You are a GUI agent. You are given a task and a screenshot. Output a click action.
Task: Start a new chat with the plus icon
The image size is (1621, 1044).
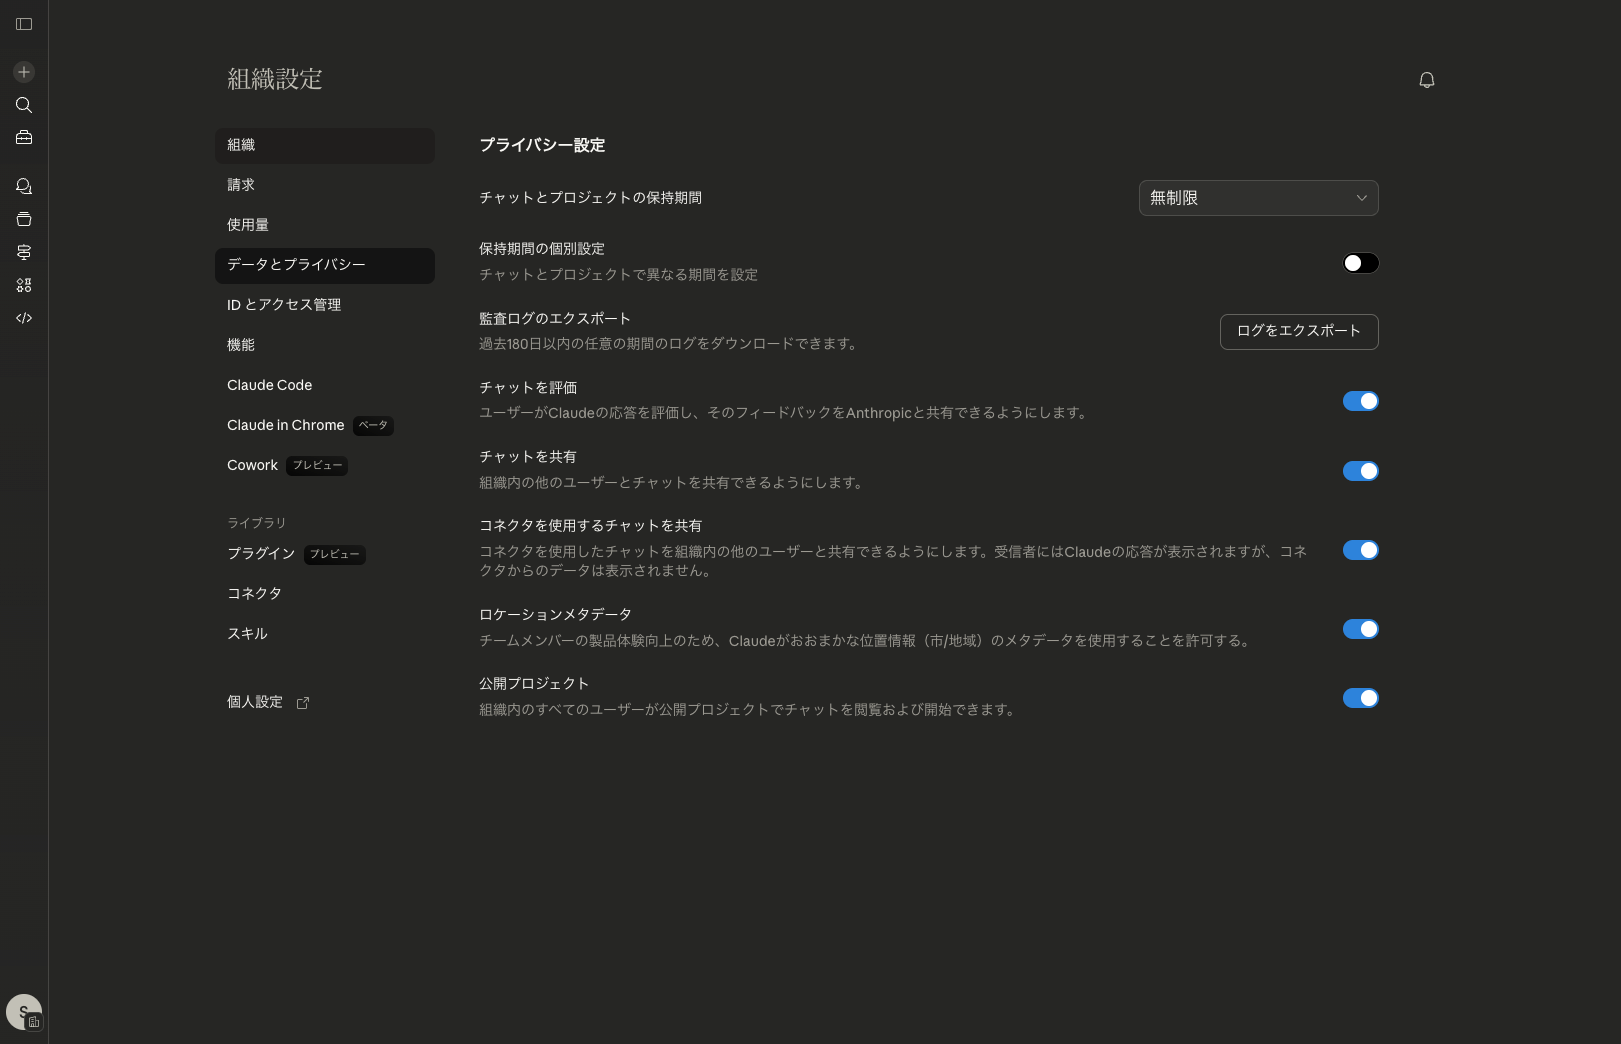click(x=23, y=71)
